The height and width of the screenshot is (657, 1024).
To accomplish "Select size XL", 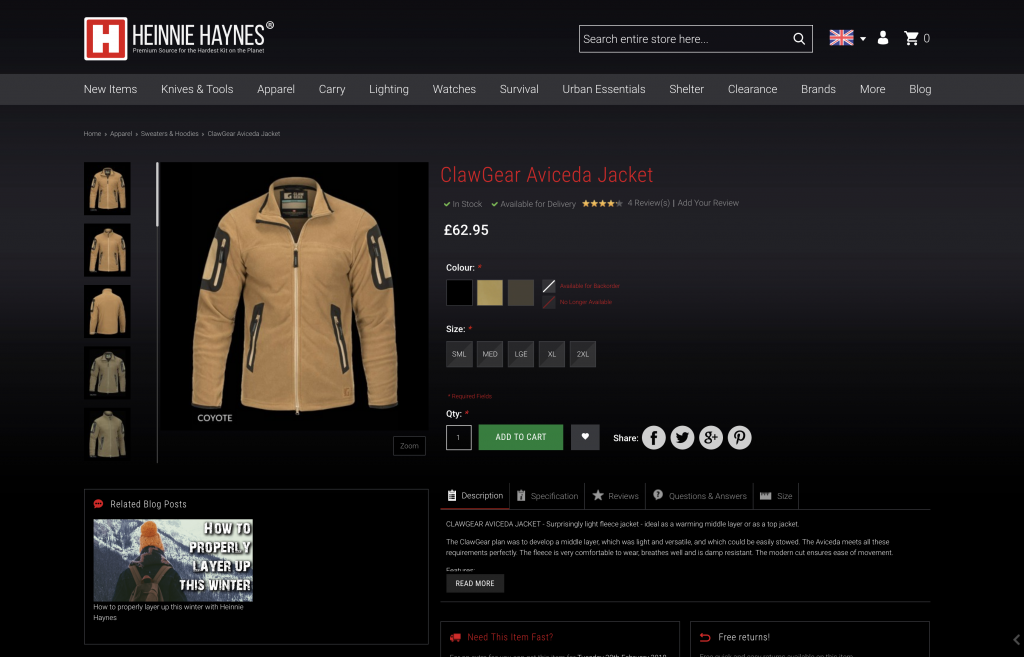I will [x=552, y=354].
